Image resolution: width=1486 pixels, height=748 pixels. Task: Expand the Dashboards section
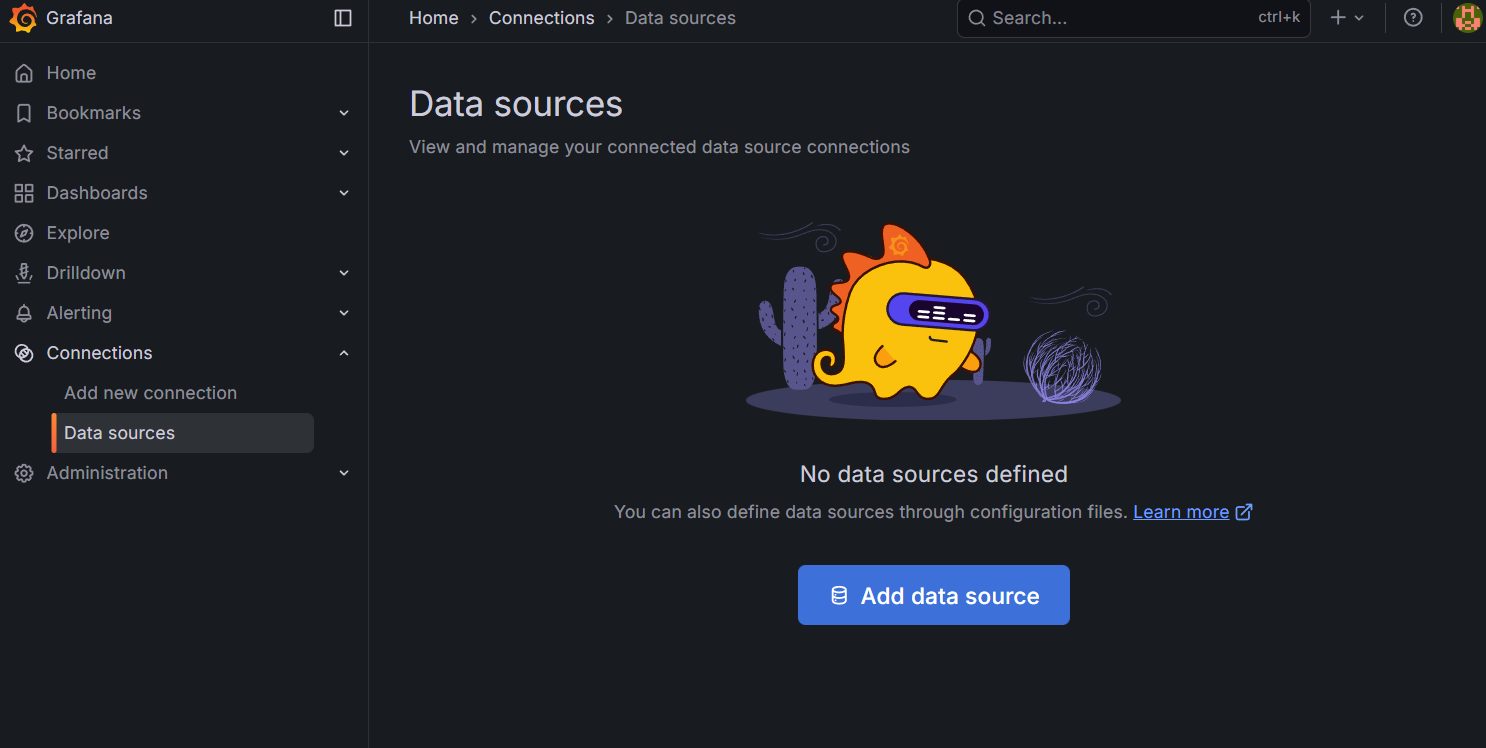click(344, 192)
